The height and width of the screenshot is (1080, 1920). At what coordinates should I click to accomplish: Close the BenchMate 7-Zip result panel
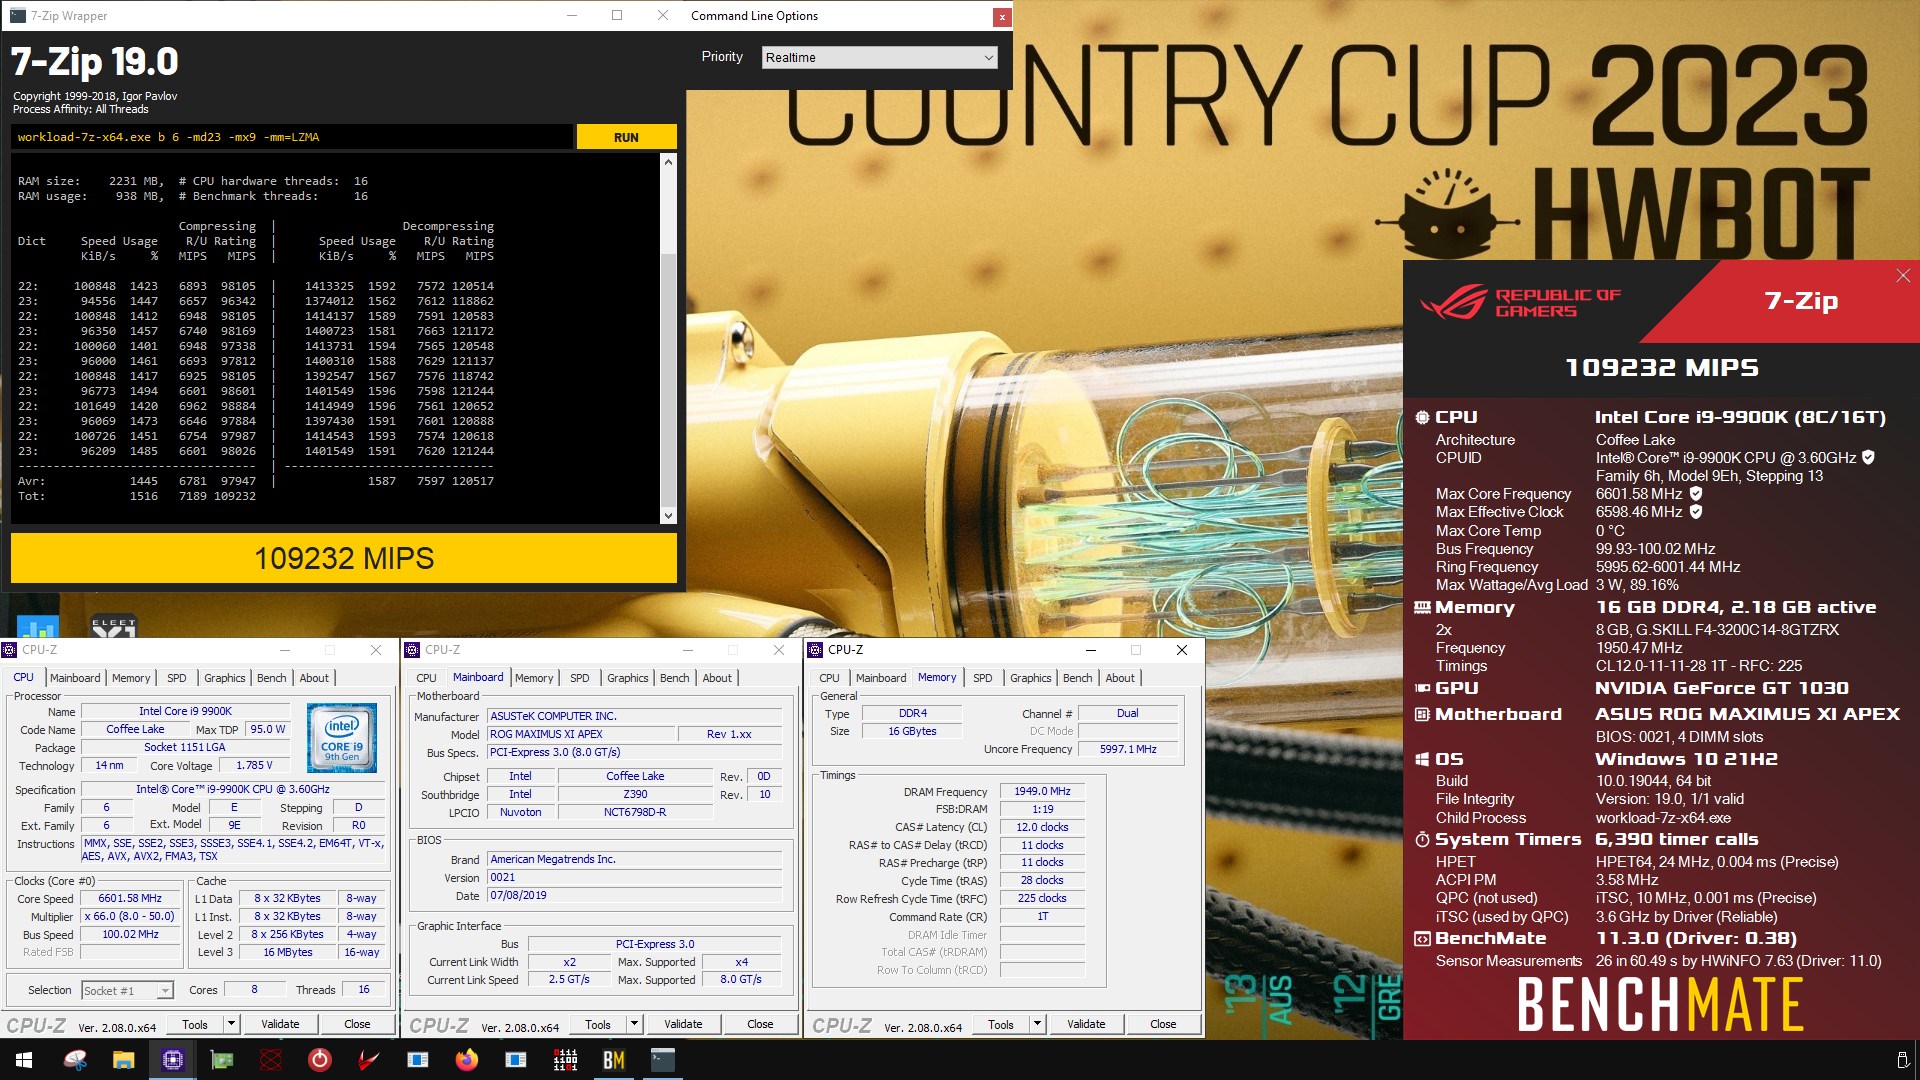pyautogui.click(x=1903, y=276)
